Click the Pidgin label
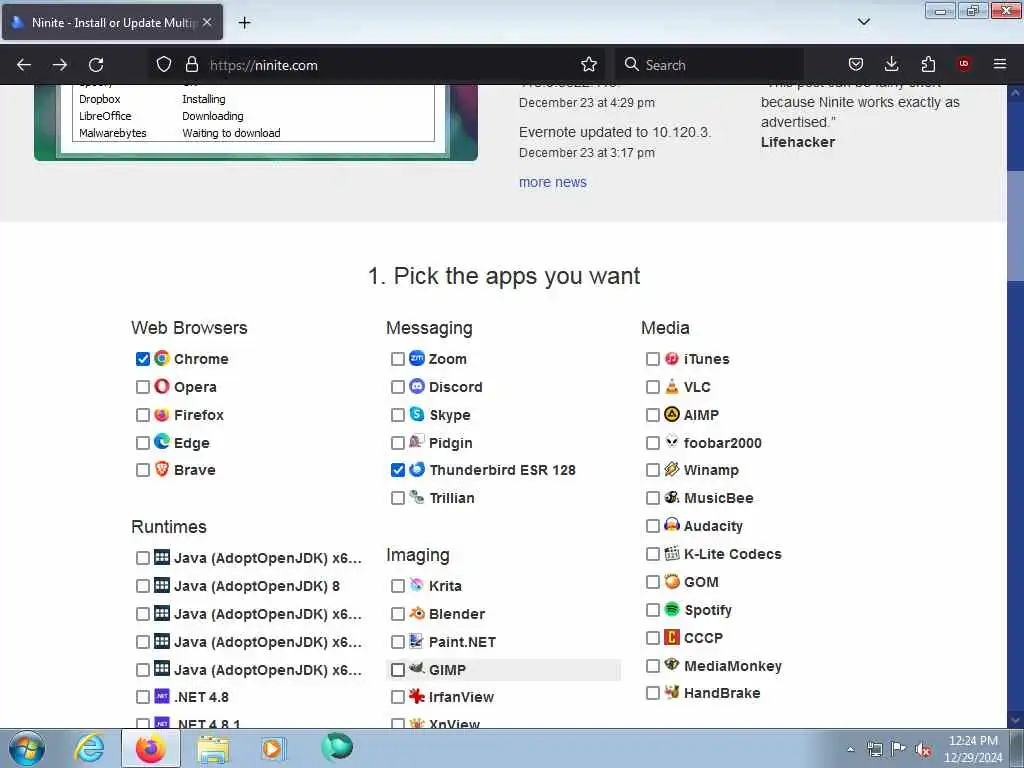 tap(451, 443)
